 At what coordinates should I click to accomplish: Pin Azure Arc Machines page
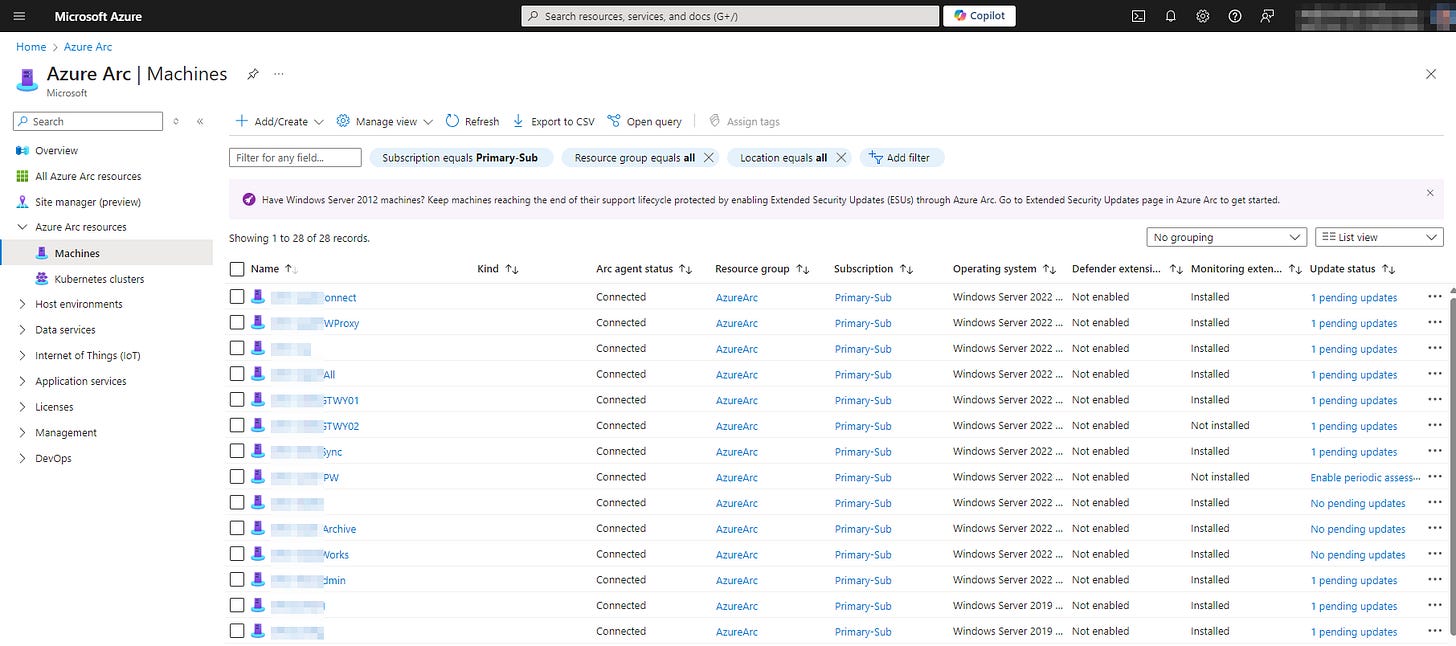253,74
